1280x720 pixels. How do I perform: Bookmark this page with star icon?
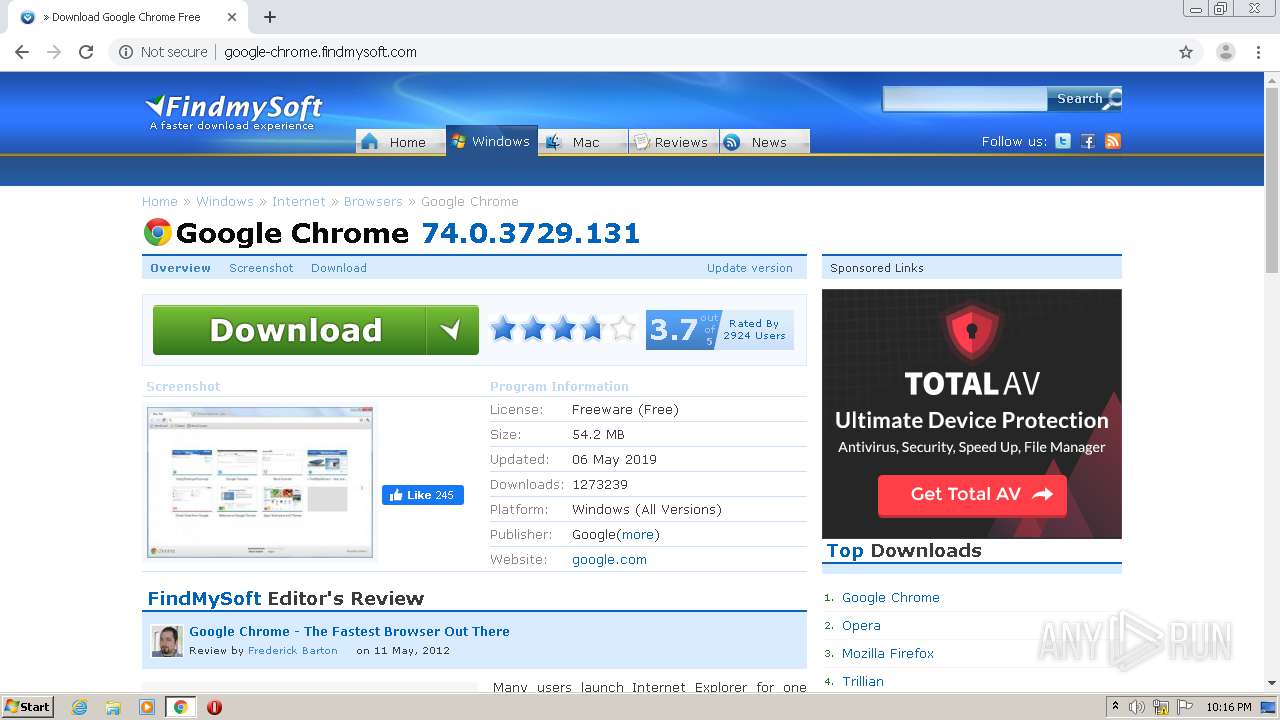1186,52
